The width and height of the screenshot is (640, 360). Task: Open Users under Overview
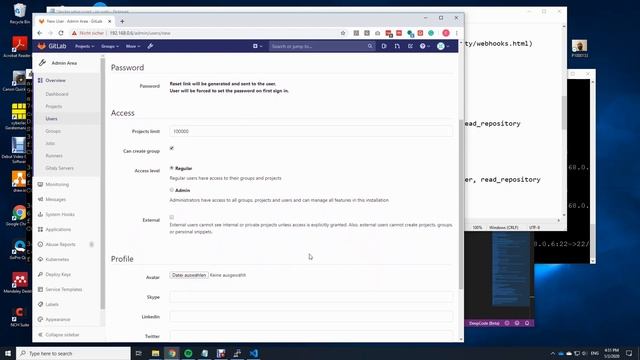click(51, 119)
